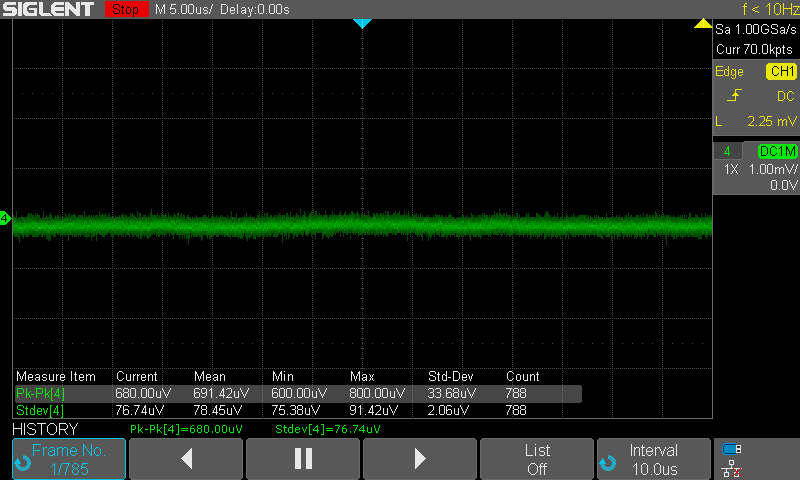Click the Stdev[4]=76.74uV readout below table
Image resolution: width=800 pixels, height=480 pixels.
coord(328,429)
